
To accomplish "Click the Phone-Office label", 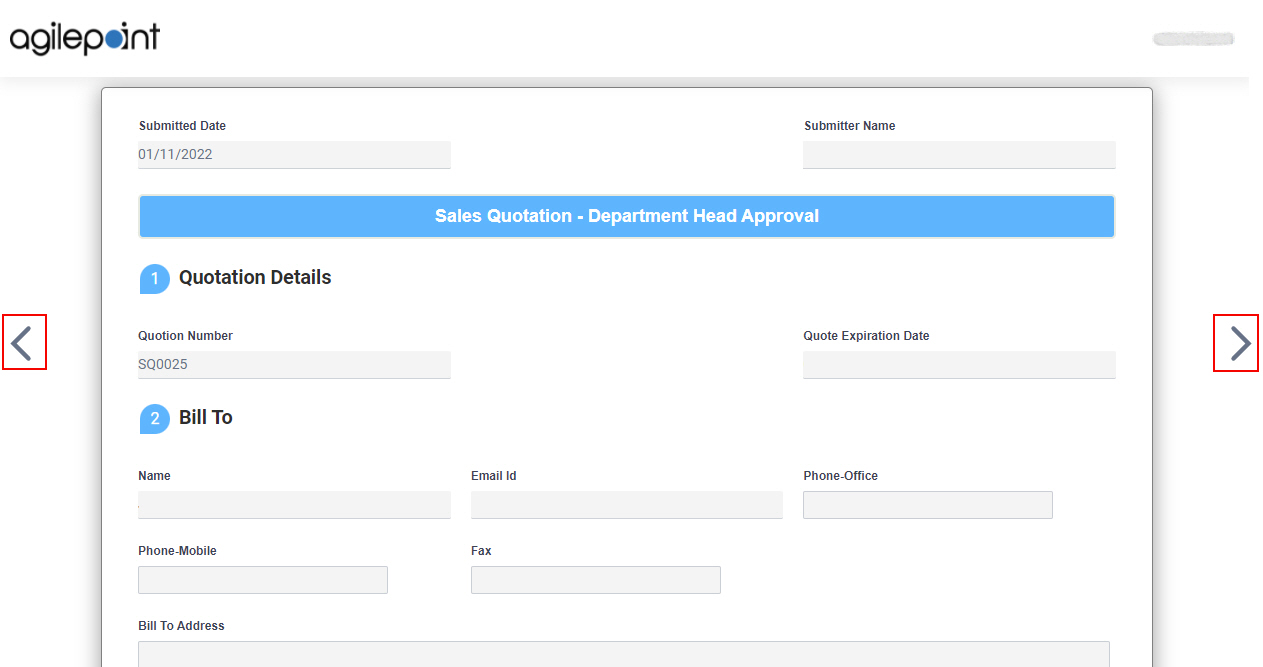I will pos(841,476).
